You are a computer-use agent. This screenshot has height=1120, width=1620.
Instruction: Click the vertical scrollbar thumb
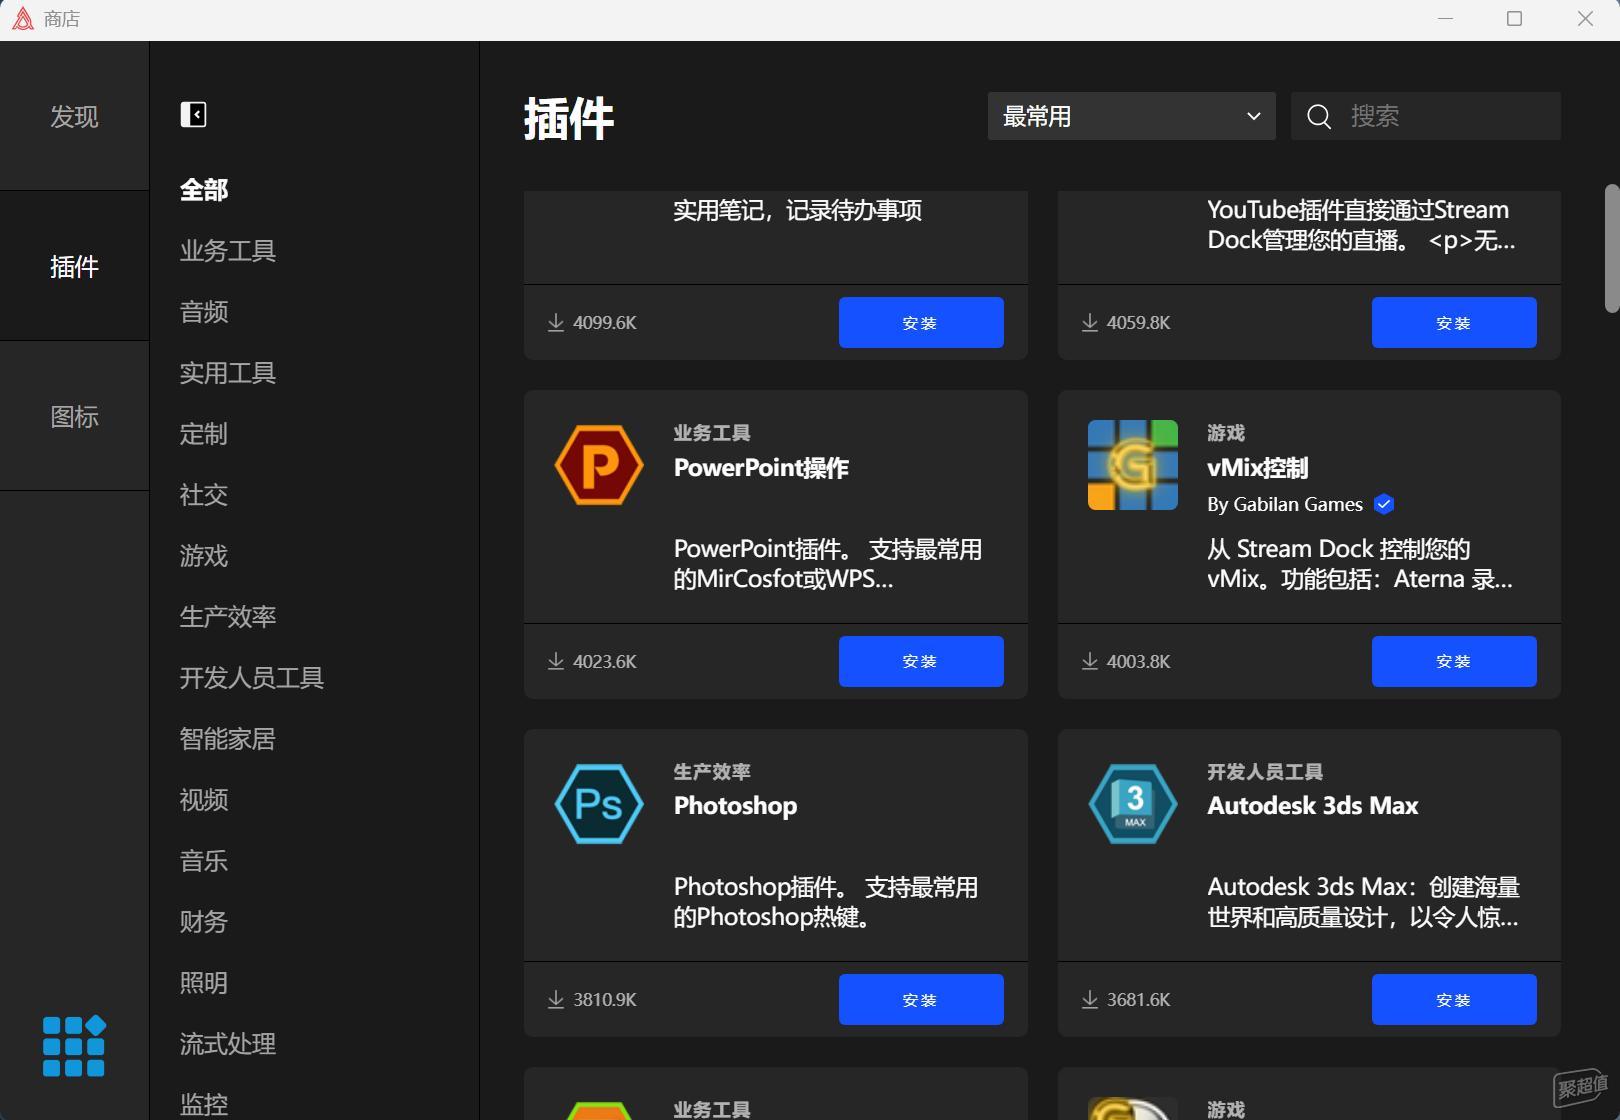(x=1612, y=249)
